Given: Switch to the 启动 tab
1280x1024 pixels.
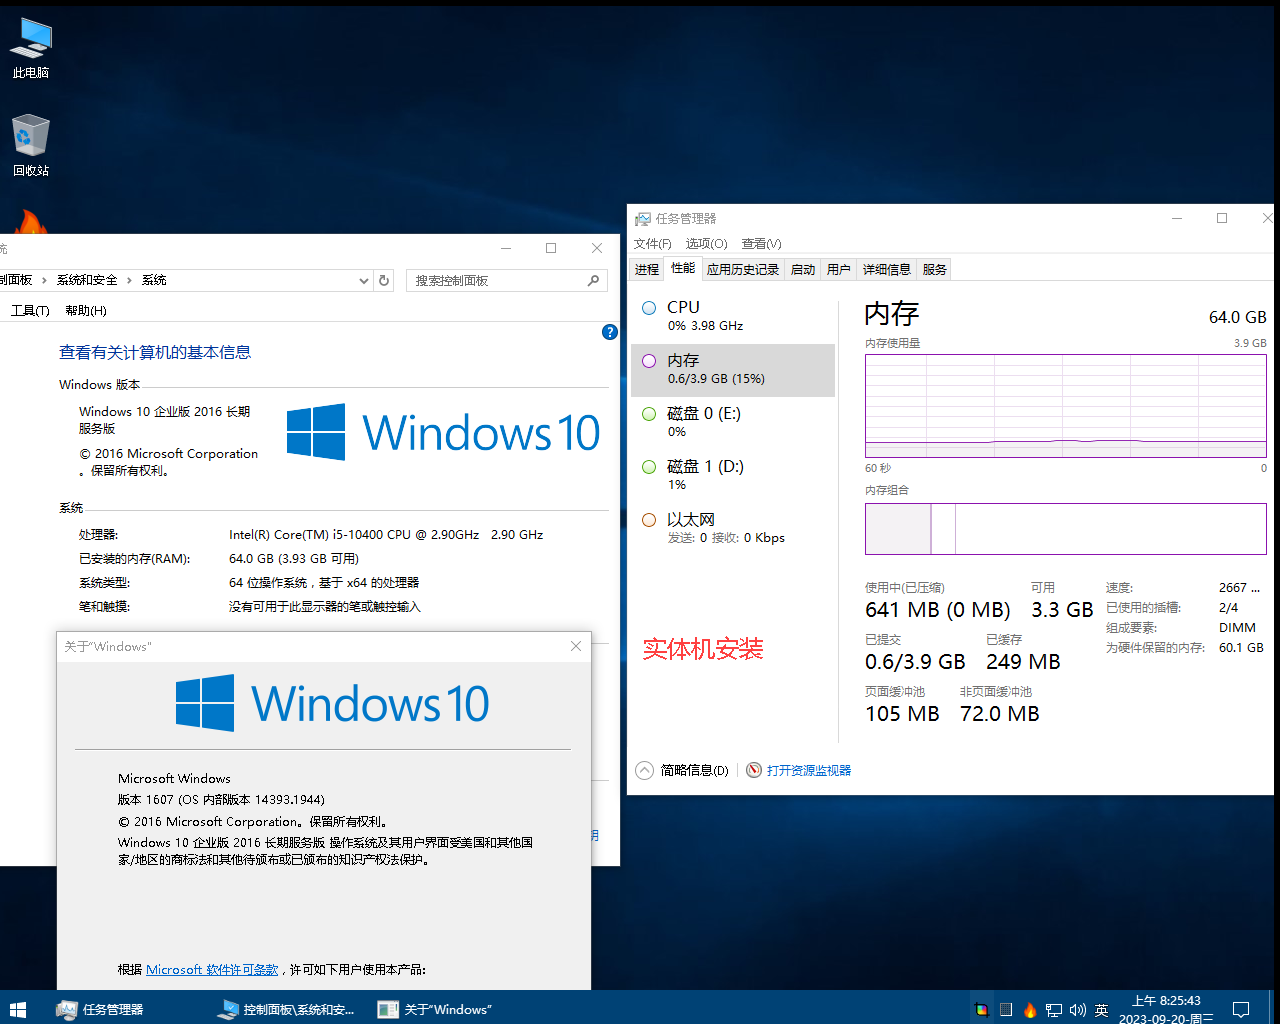Looking at the screenshot, I should 803,269.
